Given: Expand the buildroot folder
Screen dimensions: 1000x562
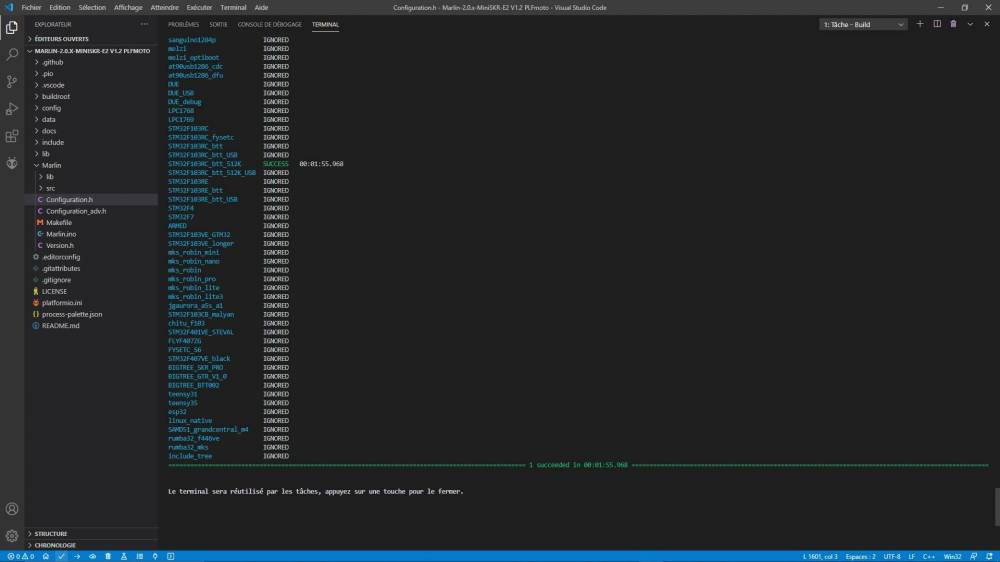Looking at the screenshot, I should click(91, 96).
